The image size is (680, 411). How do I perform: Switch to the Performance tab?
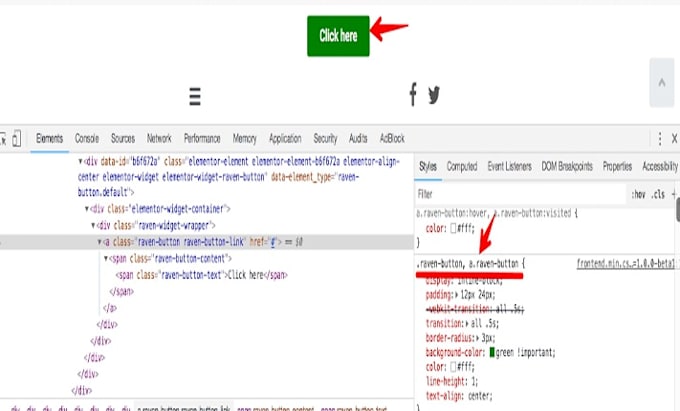tap(202, 139)
